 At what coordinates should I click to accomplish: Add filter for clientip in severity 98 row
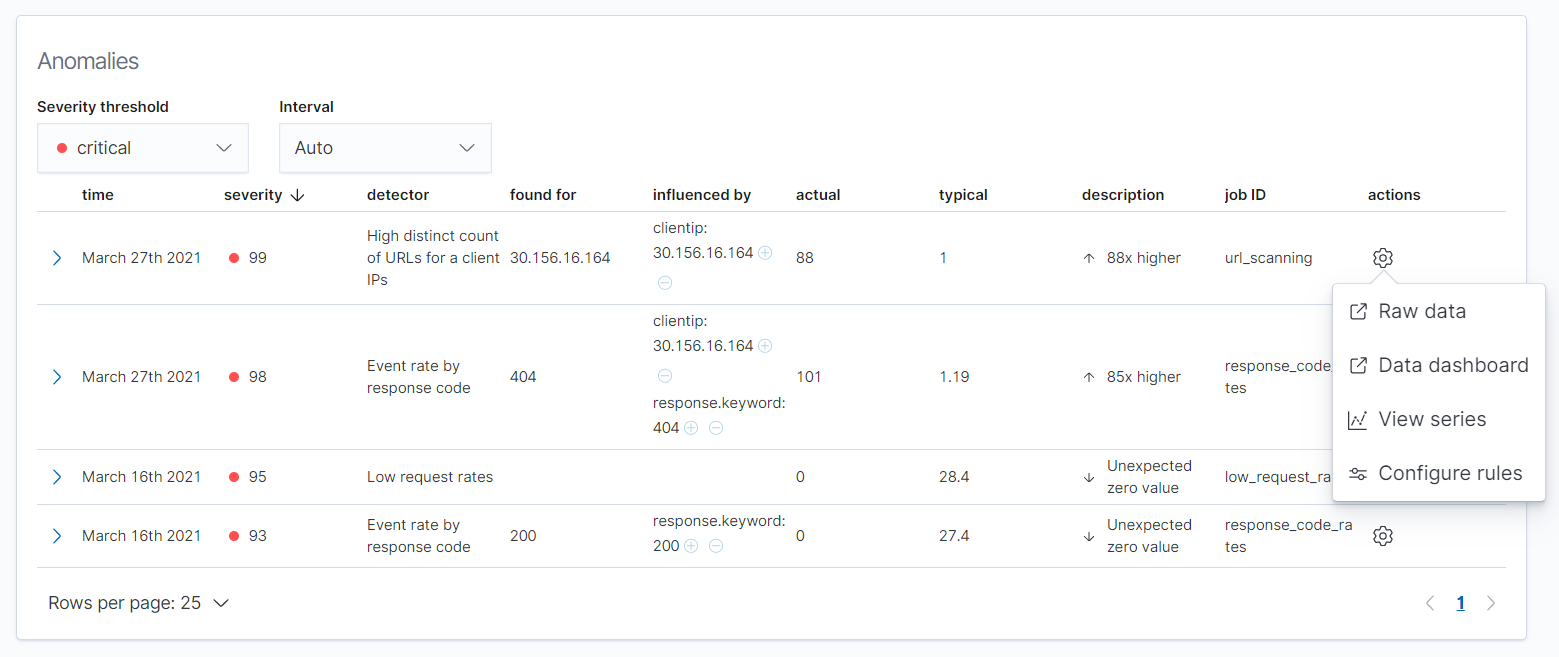[765, 346]
